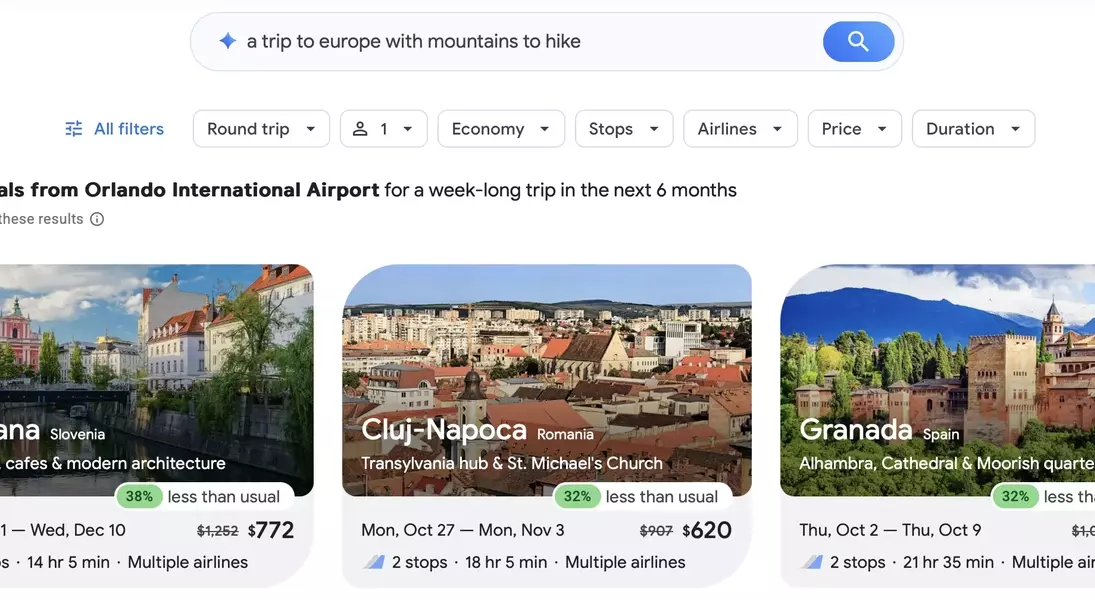Open the Stops filter dropdown
Viewport: 1095px width, 600px height.
point(624,129)
